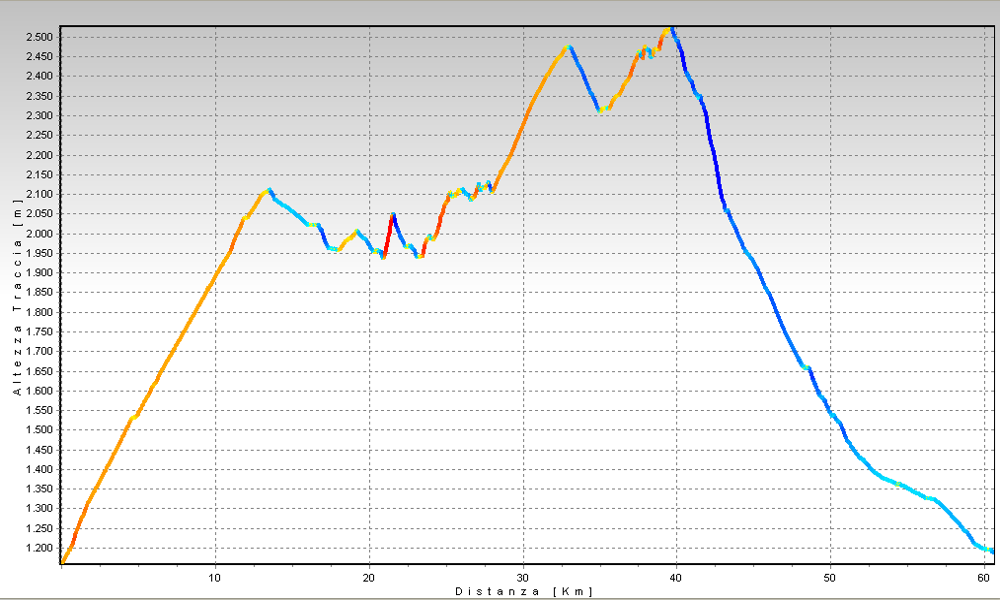Click the 30 km tick label
Viewport: 1000px width, 600px height.
(x=523, y=578)
